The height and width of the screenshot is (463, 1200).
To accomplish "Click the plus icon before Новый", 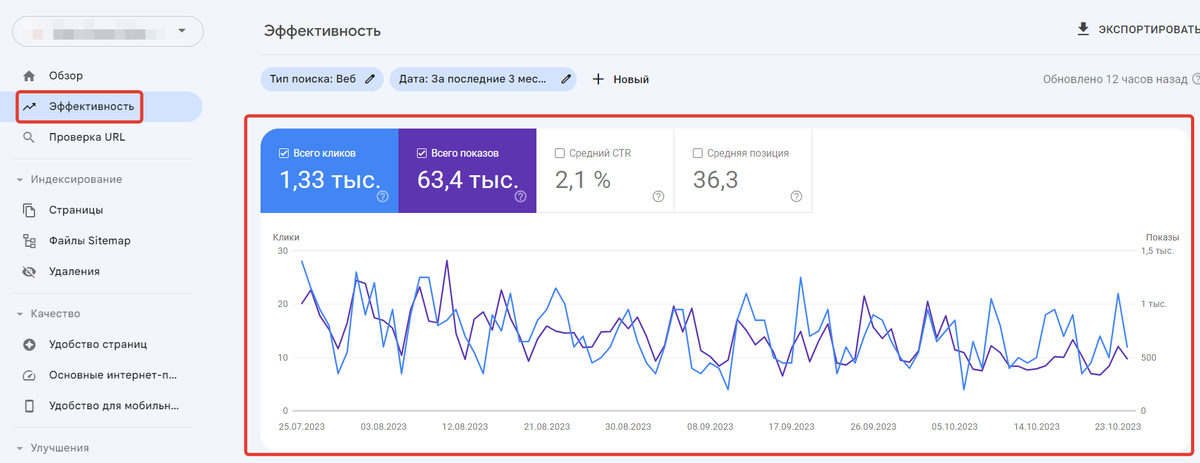I will pyautogui.click(x=598, y=79).
